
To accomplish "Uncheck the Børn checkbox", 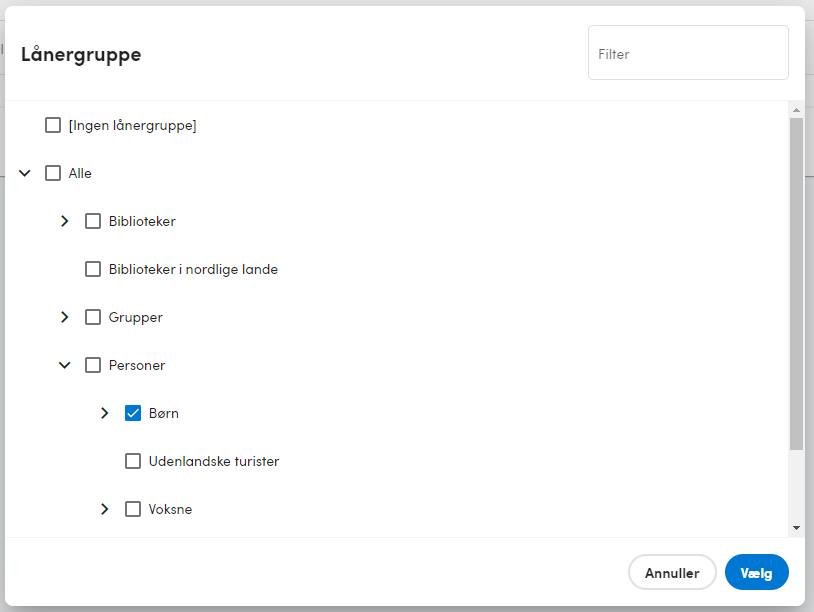I will [133, 413].
